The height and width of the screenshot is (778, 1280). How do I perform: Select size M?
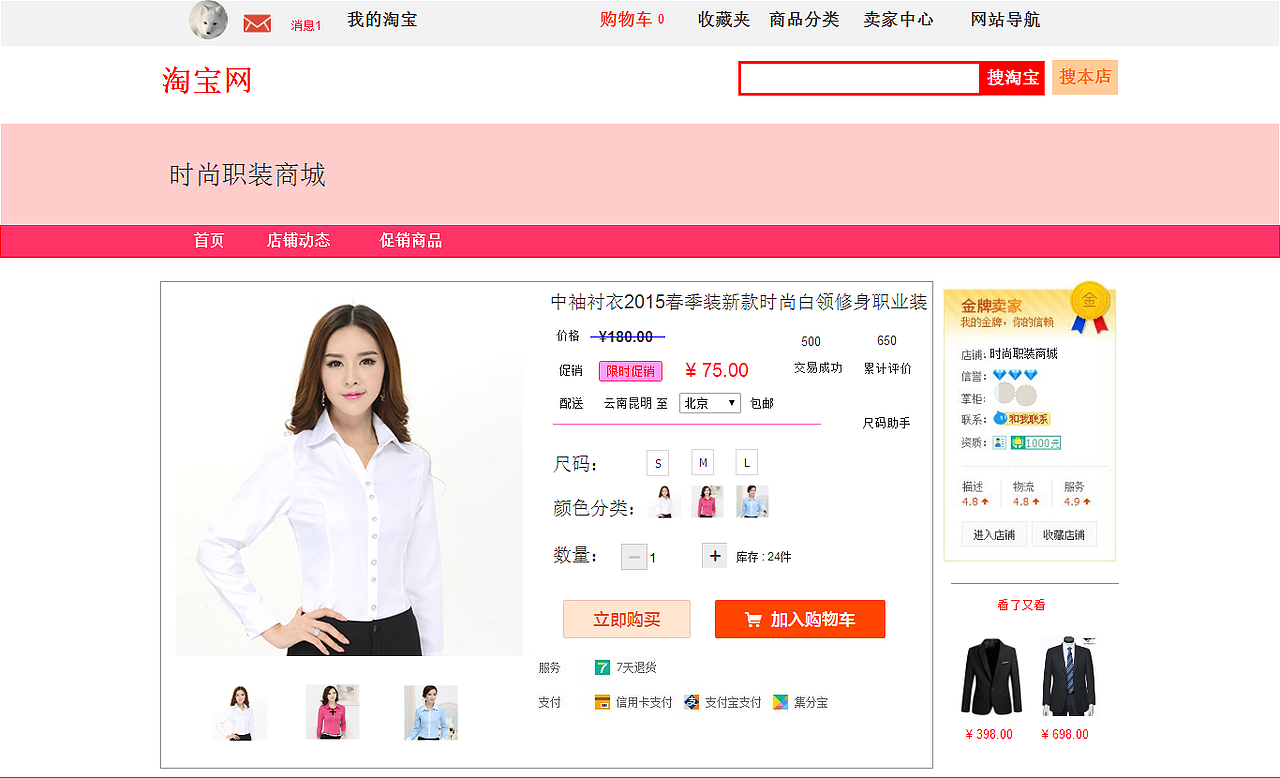pos(702,462)
